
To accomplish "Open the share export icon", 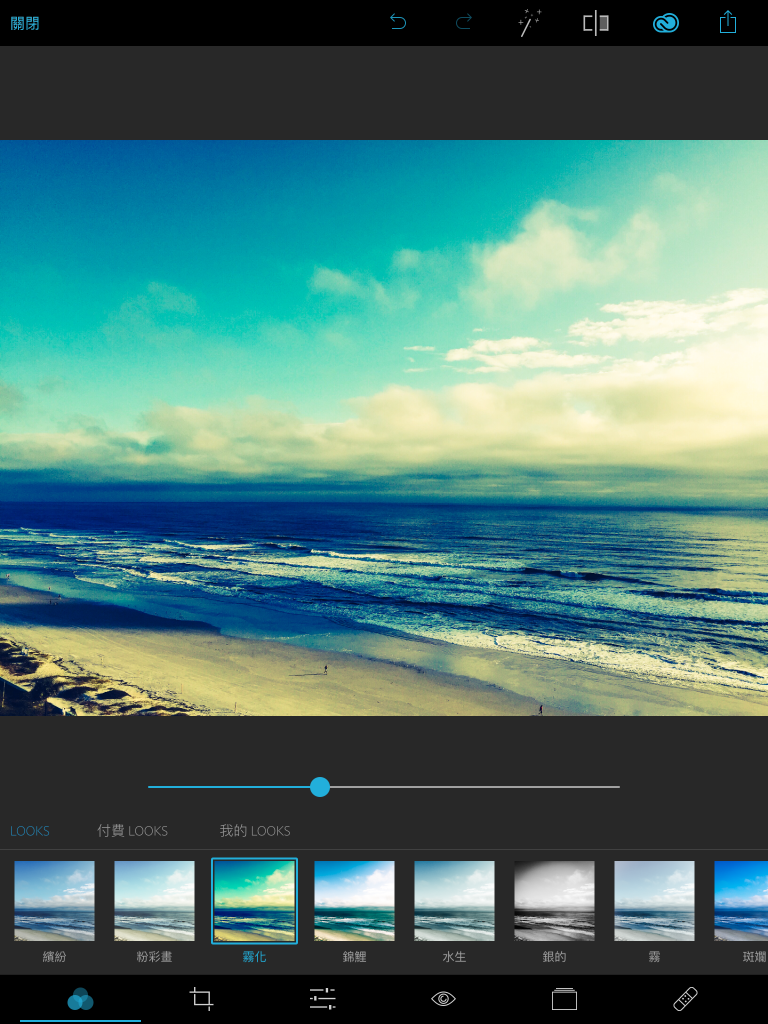I will tap(728, 22).
